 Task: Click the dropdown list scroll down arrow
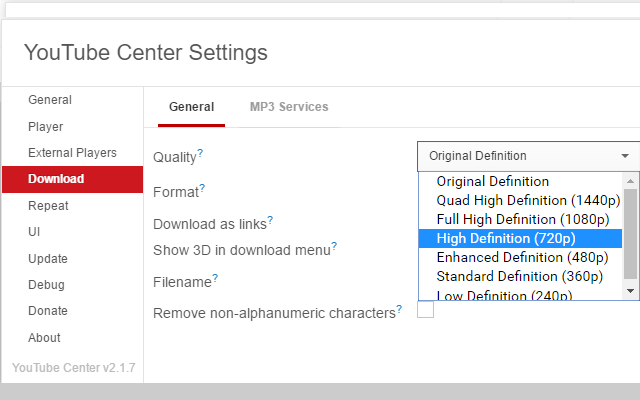point(630,291)
